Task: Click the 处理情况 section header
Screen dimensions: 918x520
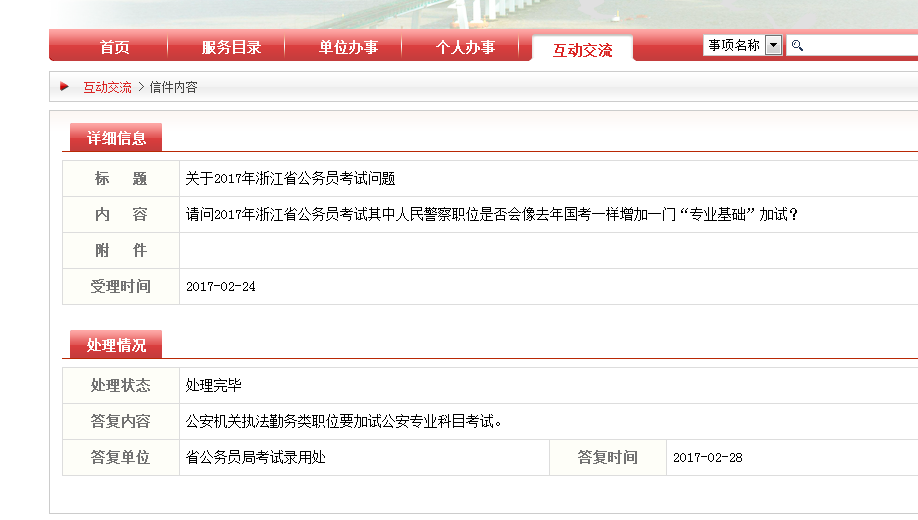Action: pyautogui.click(x=116, y=345)
